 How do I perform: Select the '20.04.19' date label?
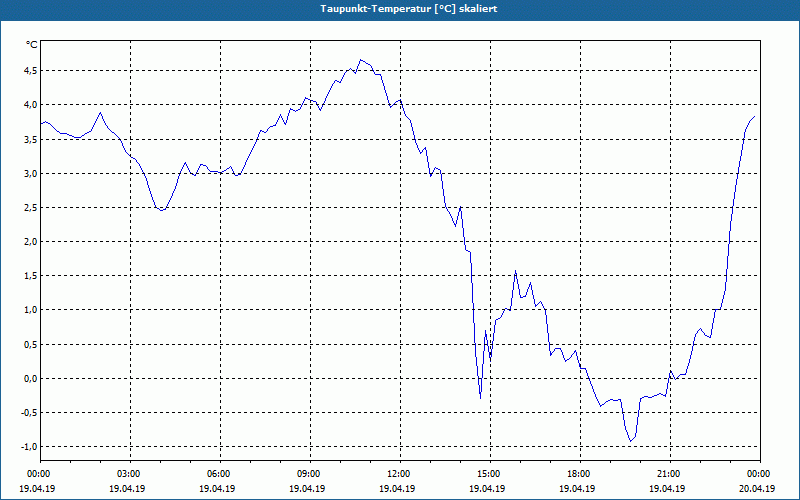click(x=757, y=488)
